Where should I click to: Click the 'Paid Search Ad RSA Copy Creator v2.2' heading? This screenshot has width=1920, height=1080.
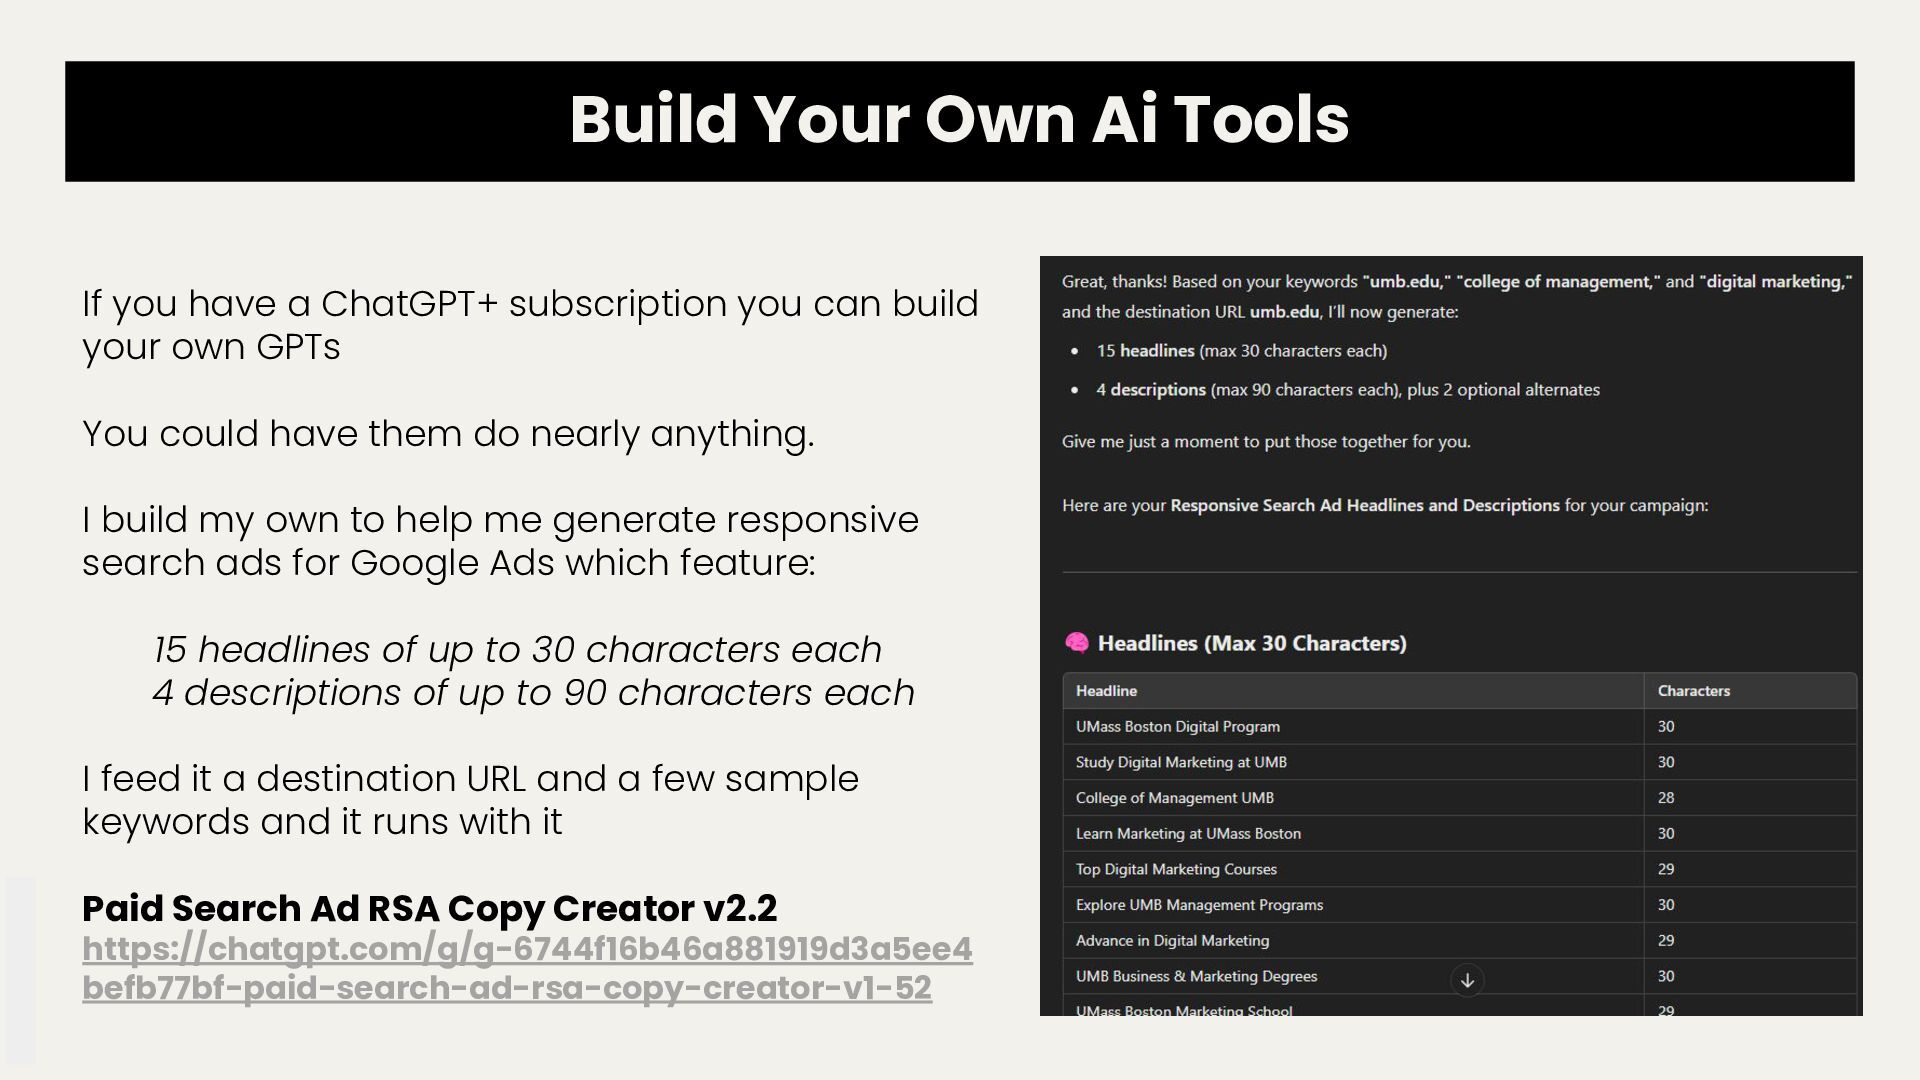[x=429, y=908]
